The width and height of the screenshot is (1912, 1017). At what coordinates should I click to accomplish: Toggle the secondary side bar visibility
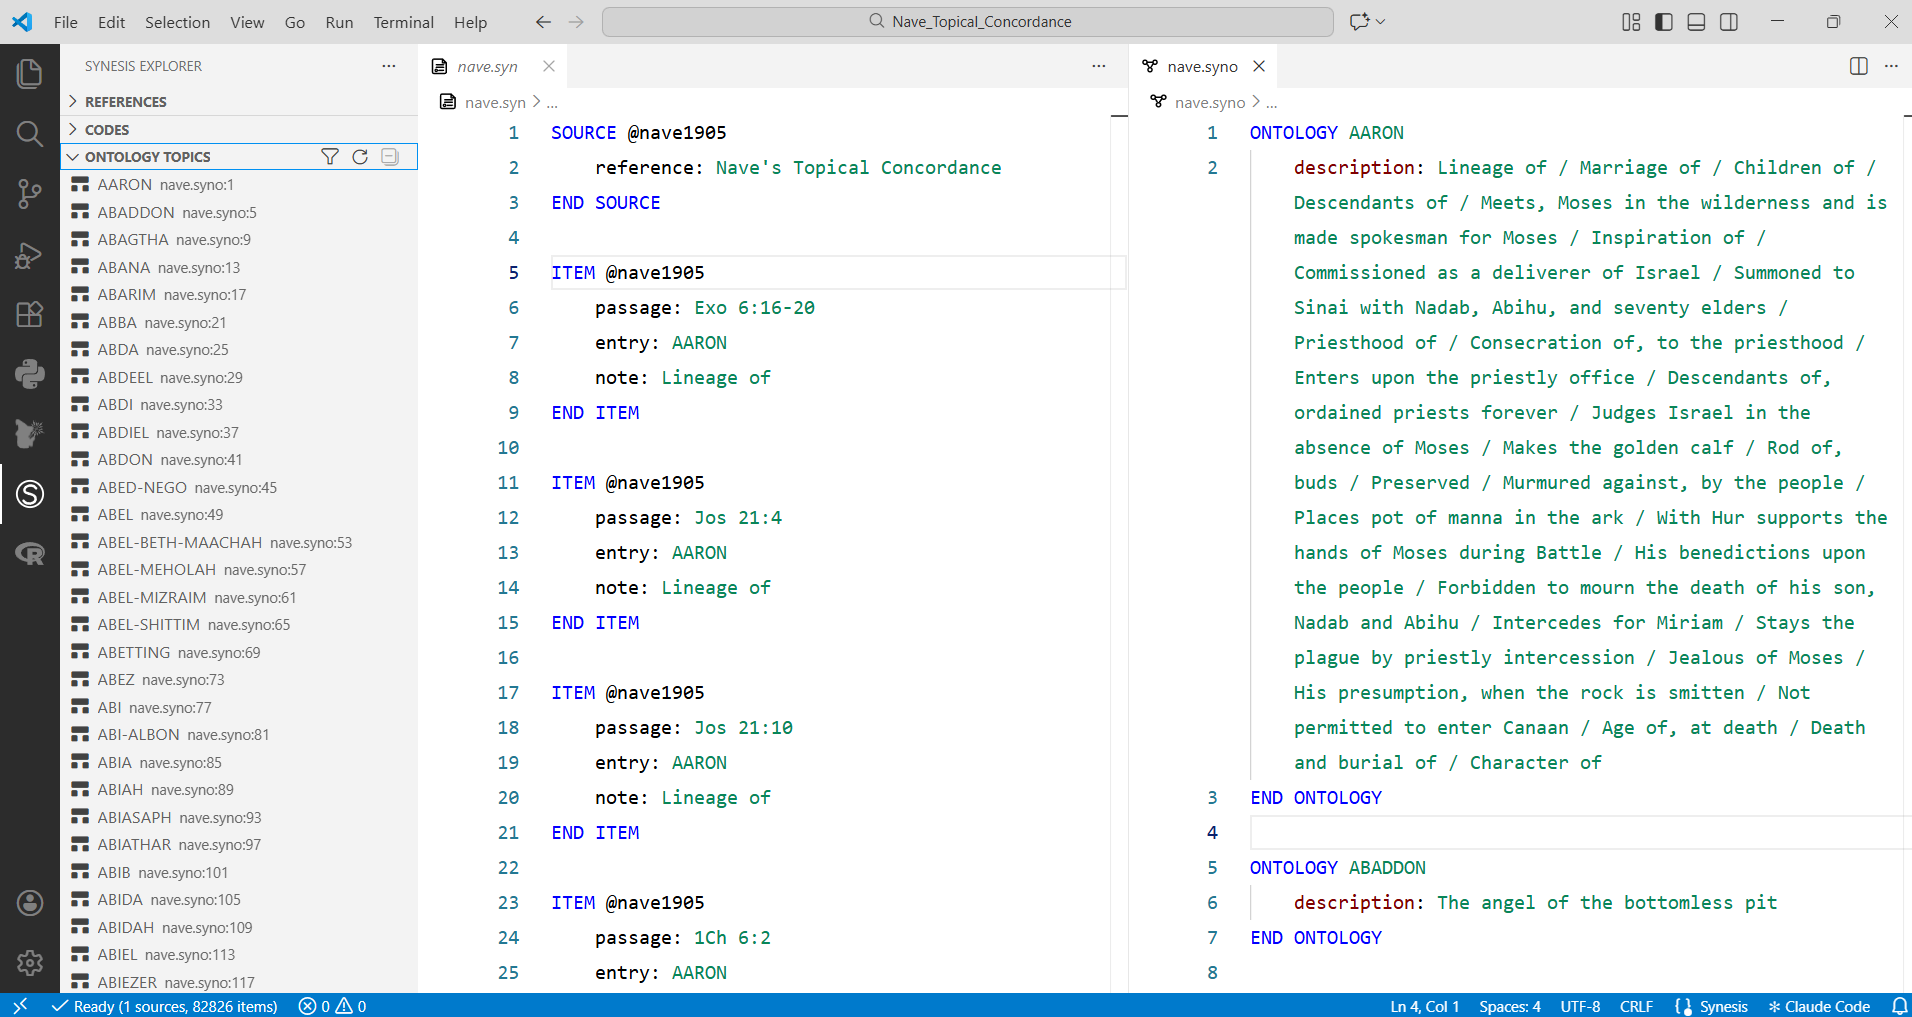pyautogui.click(x=1729, y=22)
